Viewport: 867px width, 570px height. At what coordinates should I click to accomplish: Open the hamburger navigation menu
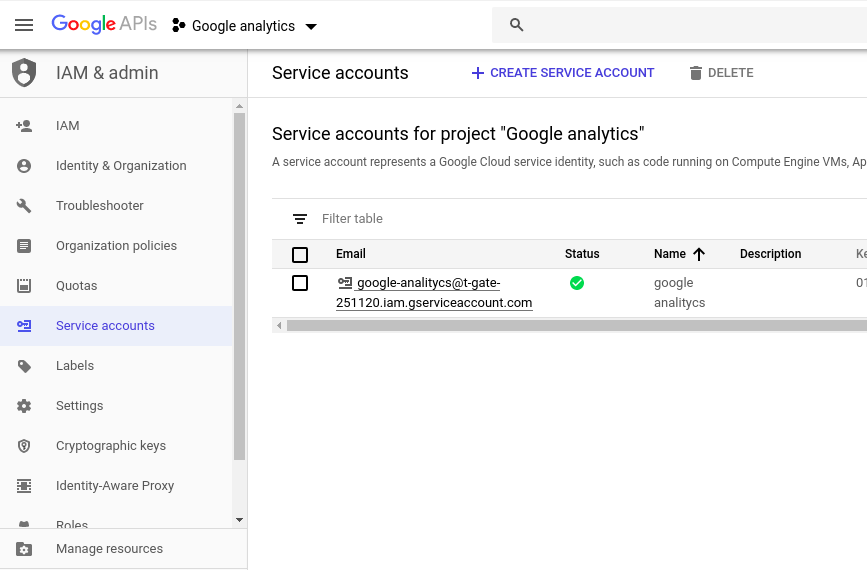[x=24, y=25]
